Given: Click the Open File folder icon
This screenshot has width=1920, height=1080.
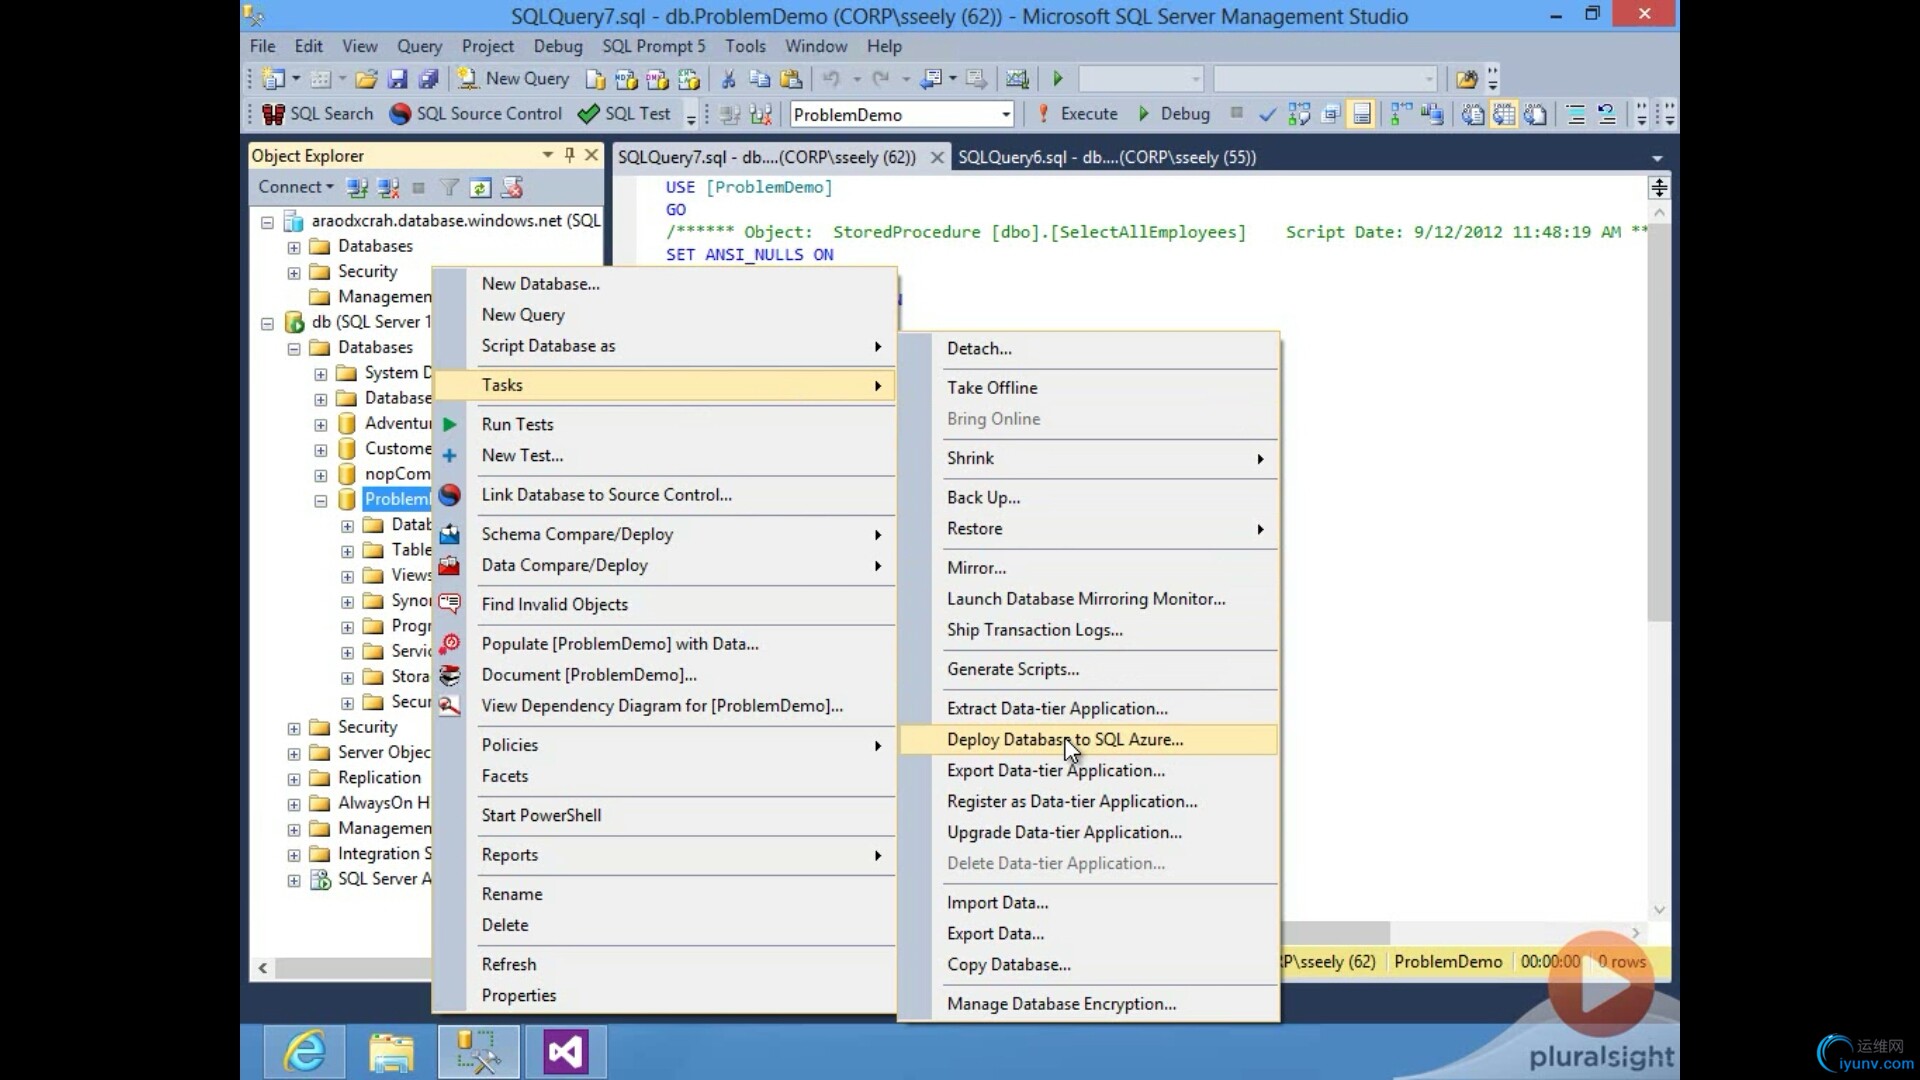Looking at the screenshot, I should tap(366, 78).
